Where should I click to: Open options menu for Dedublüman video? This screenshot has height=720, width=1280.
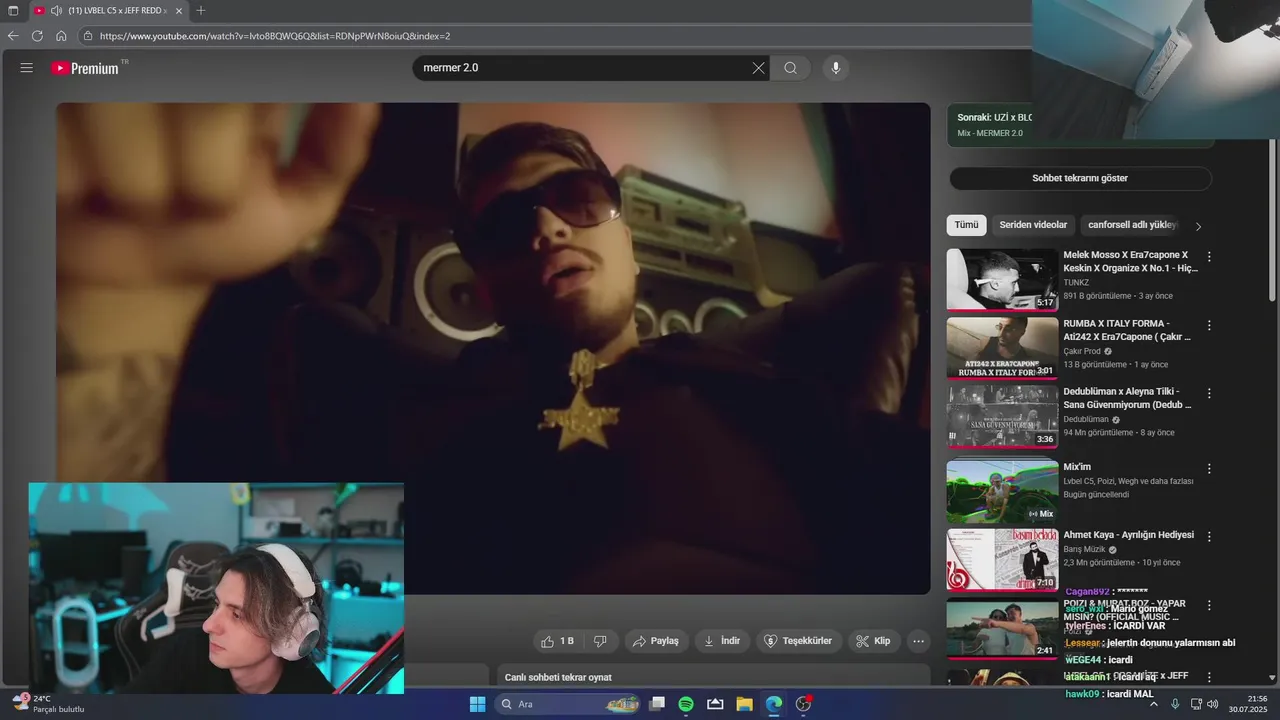(1209, 395)
